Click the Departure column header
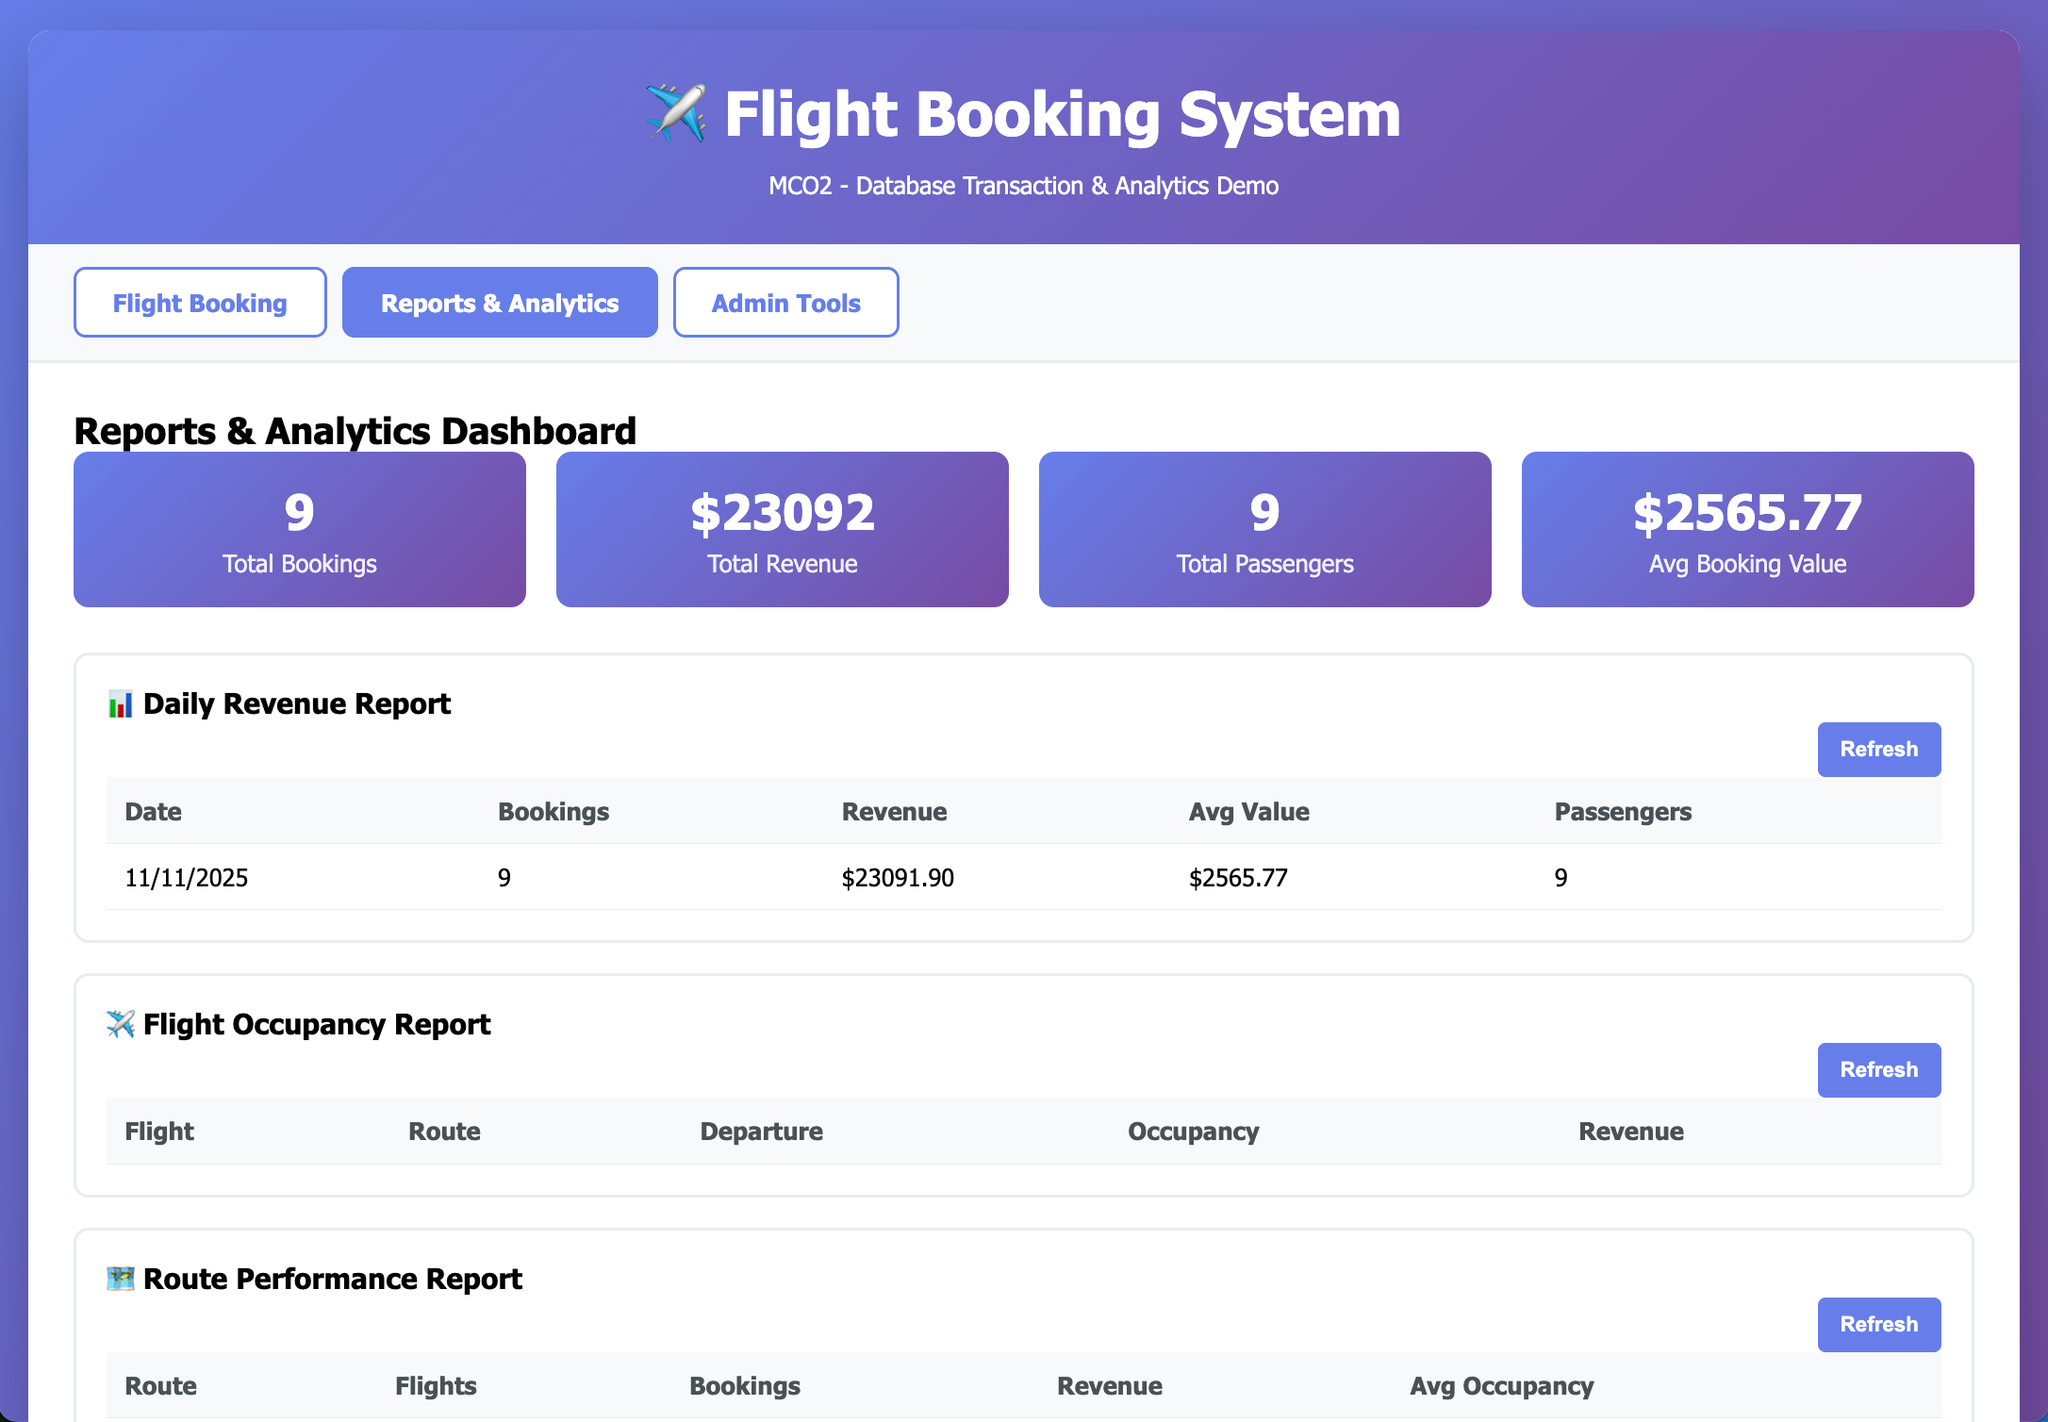Image resolution: width=2048 pixels, height=1422 pixels. click(x=761, y=1131)
